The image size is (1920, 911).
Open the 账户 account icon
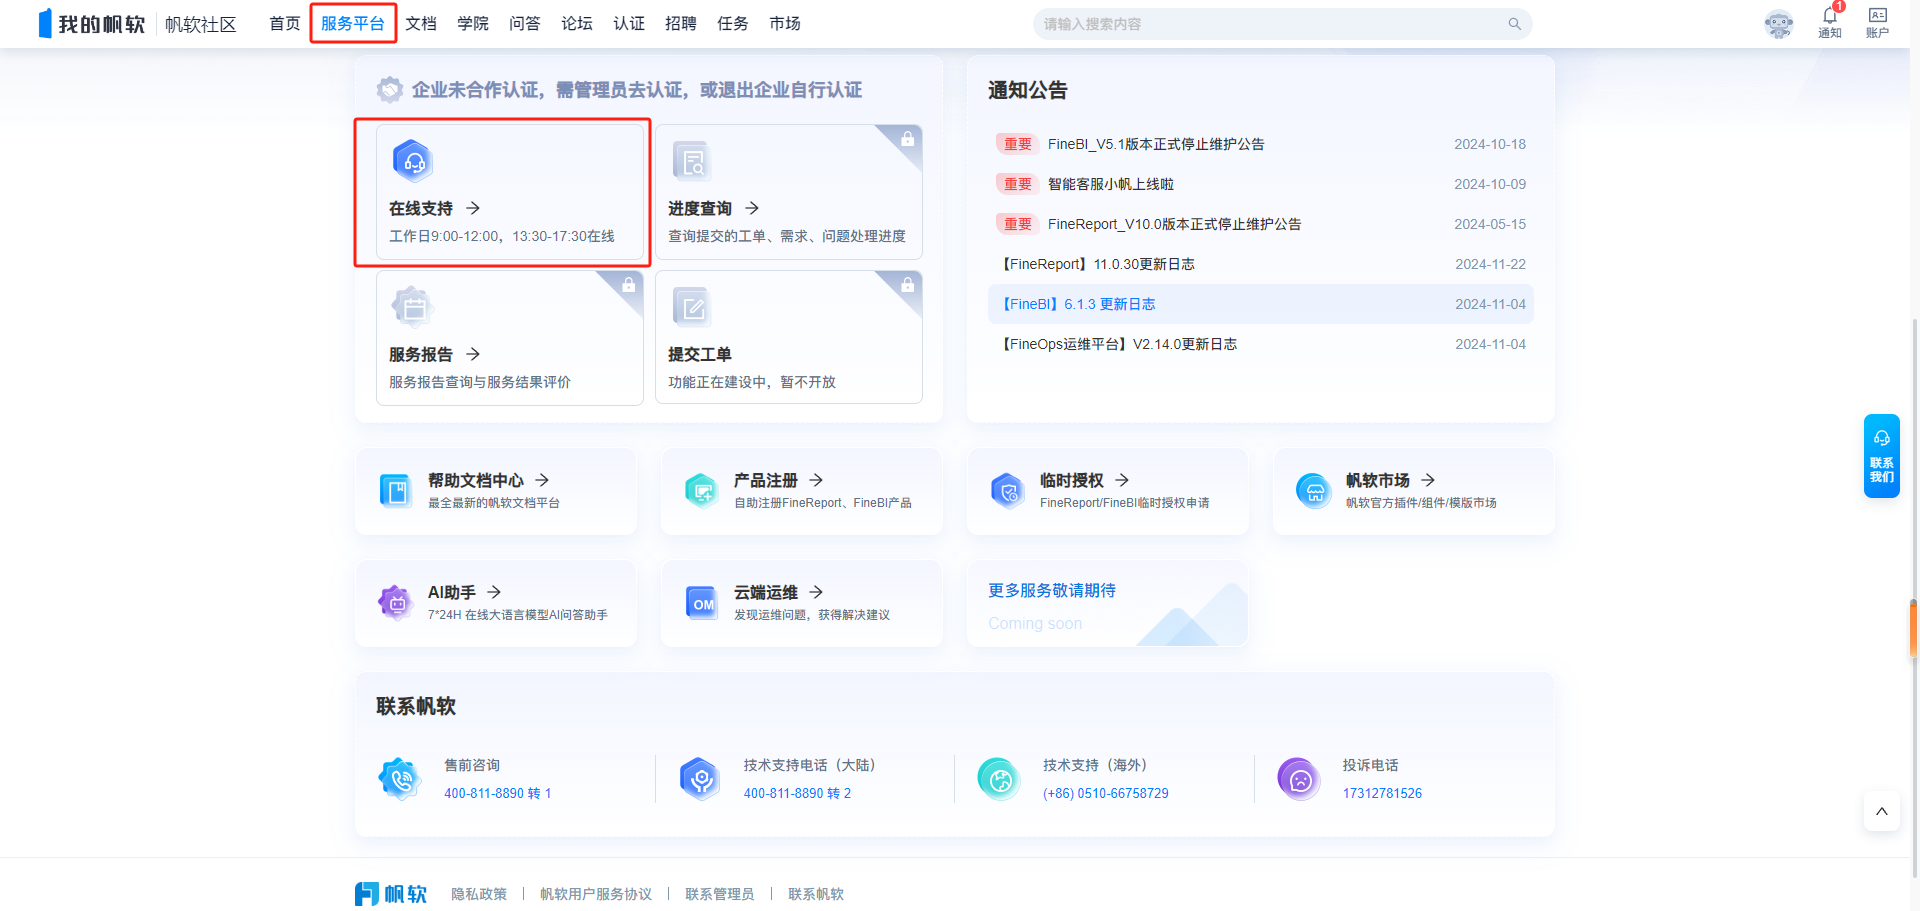tap(1878, 15)
